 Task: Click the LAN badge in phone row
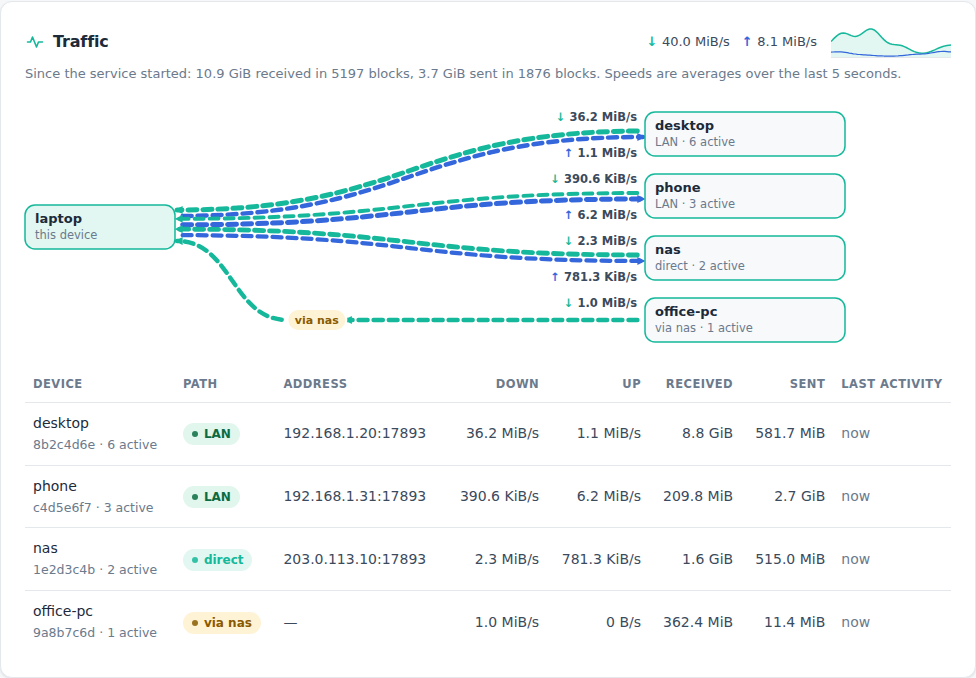211,497
